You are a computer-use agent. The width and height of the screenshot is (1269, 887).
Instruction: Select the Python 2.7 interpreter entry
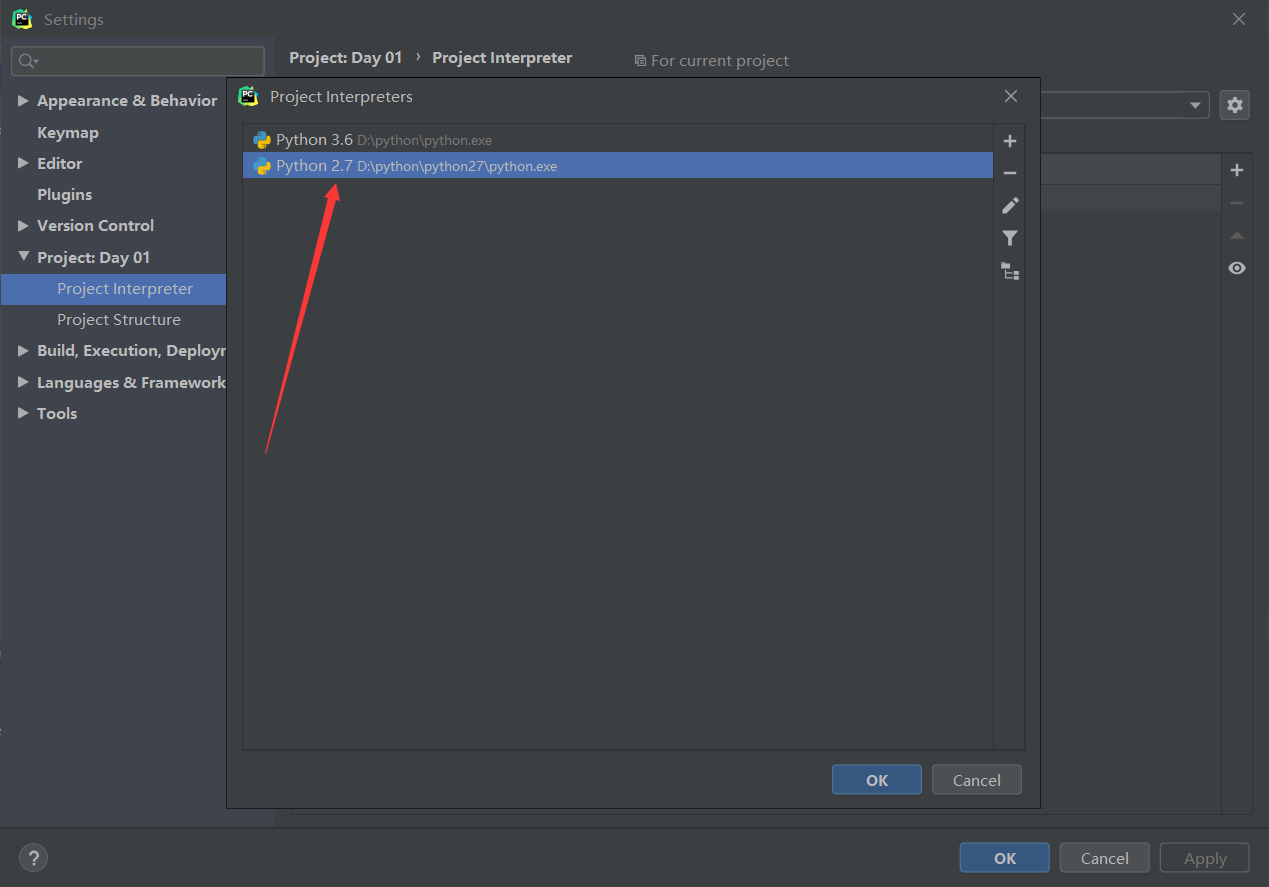point(618,166)
